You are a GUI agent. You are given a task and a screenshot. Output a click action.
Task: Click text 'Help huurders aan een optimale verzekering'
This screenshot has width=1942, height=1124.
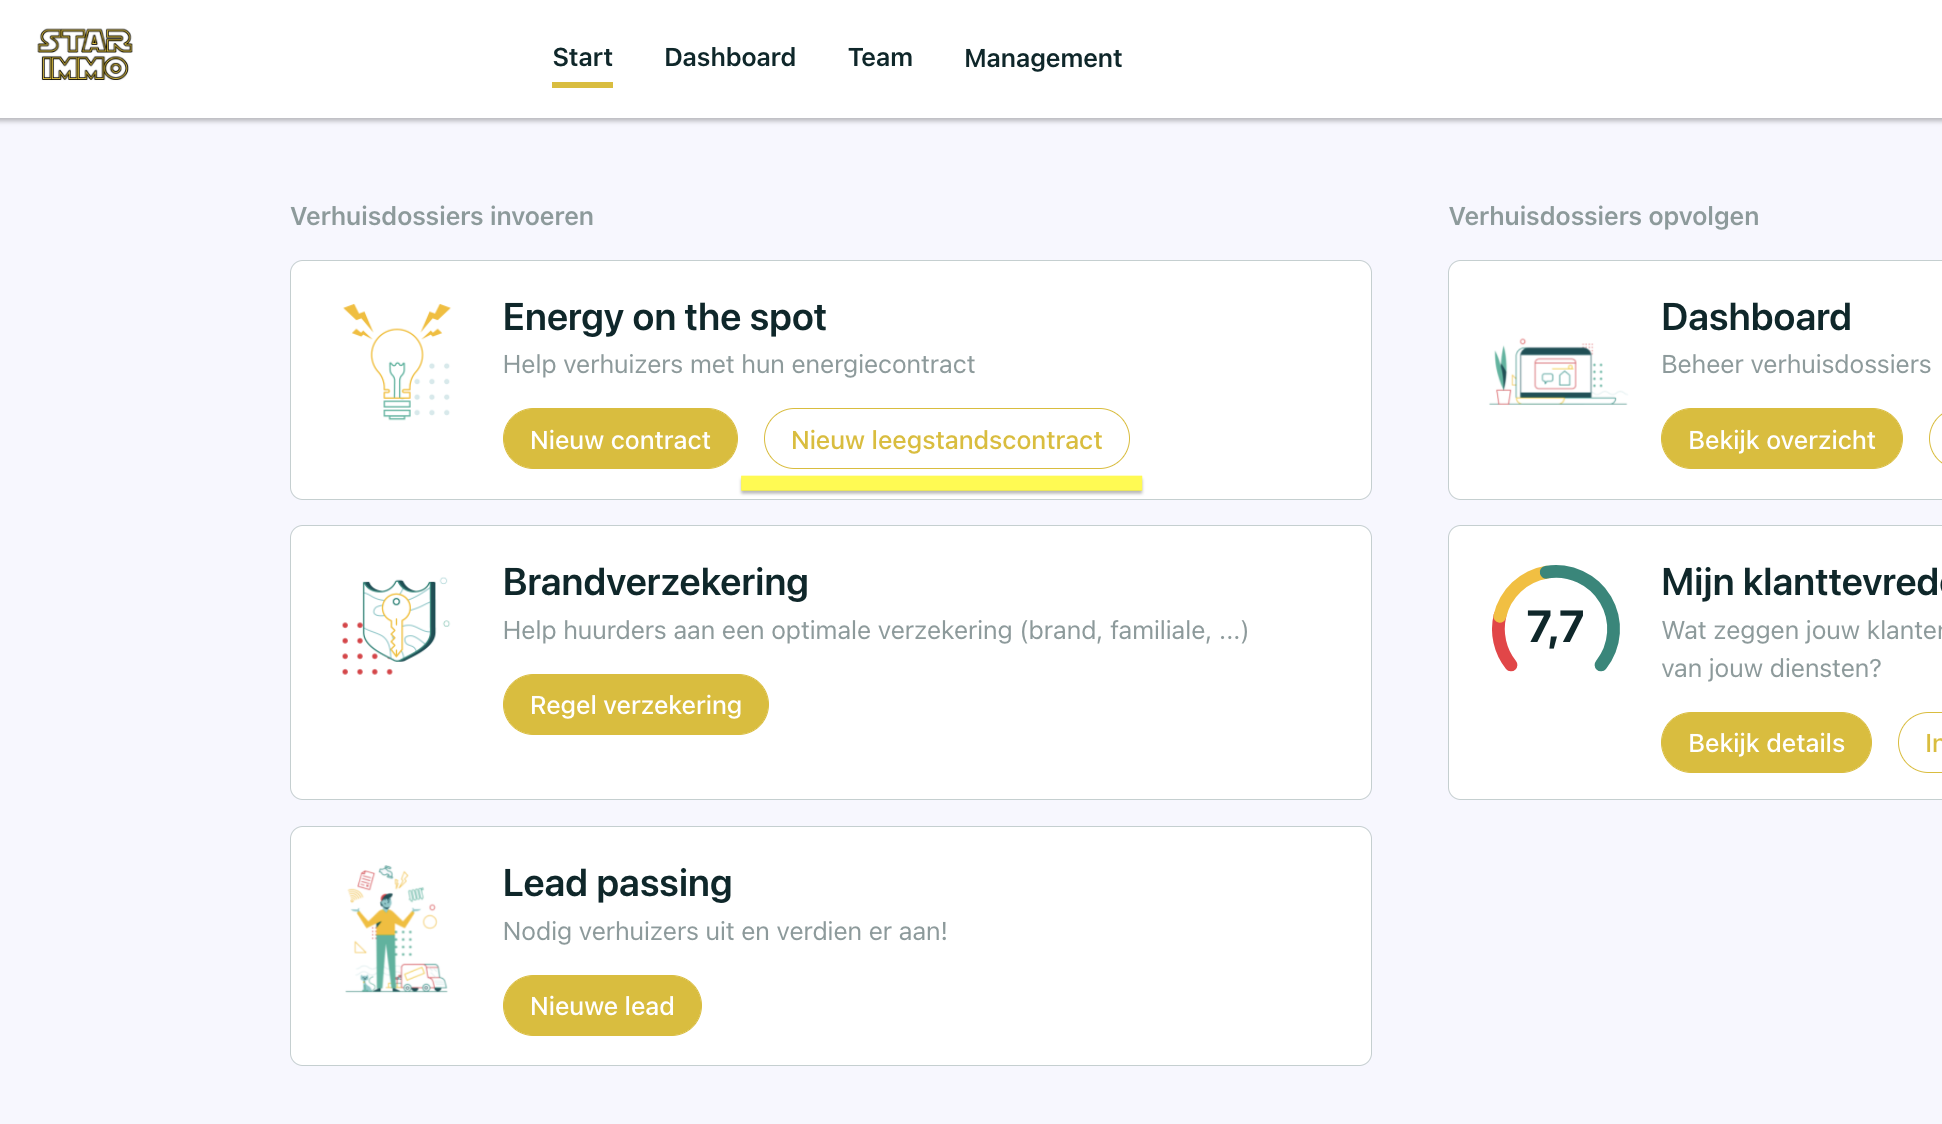(x=758, y=631)
